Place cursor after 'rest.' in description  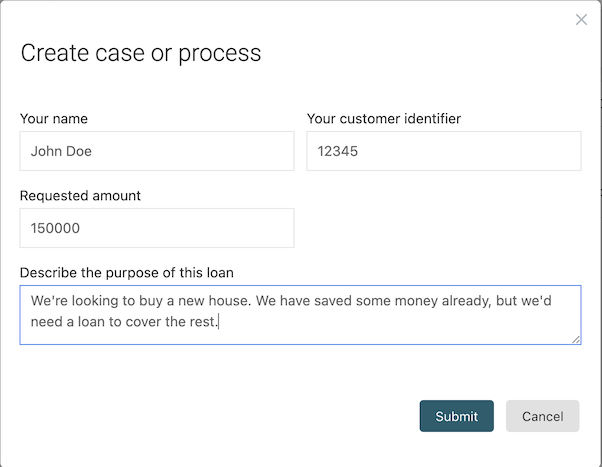click(x=219, y=322)
